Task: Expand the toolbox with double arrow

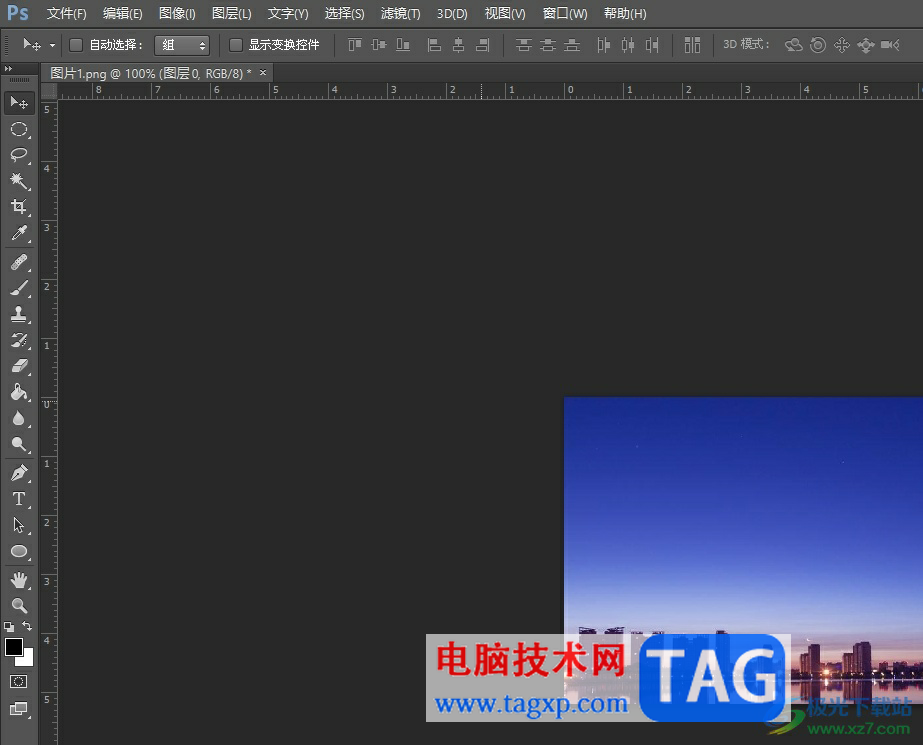Action: point(8,69)
